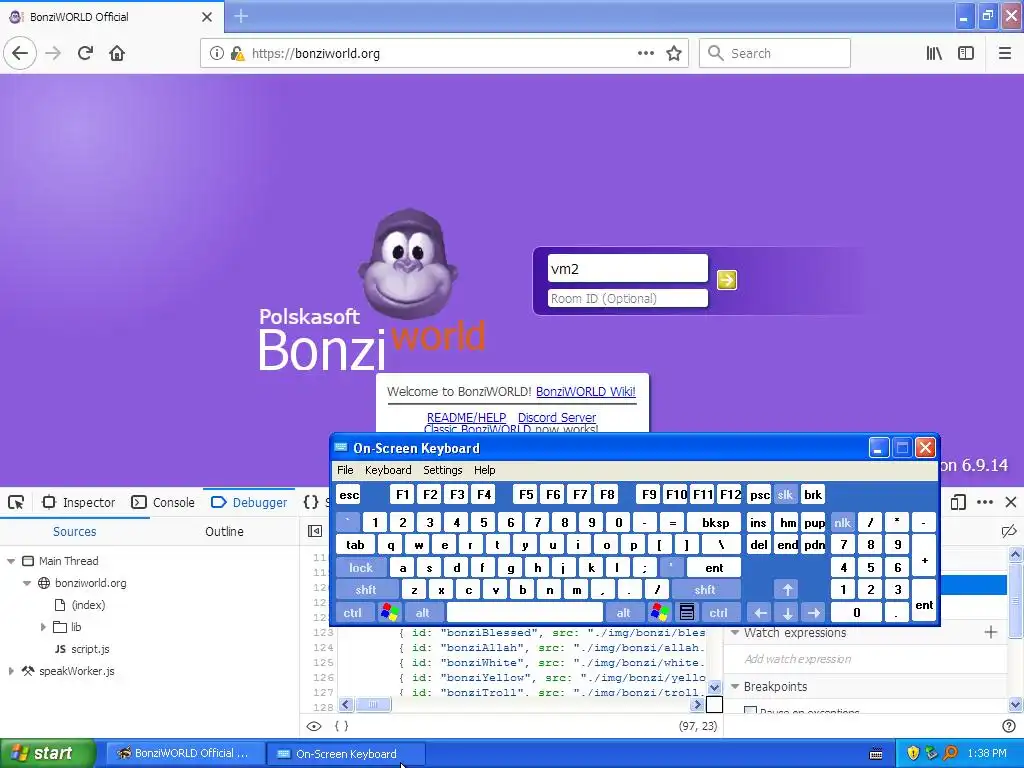Close the developer tools panel

click(1011, 502)
